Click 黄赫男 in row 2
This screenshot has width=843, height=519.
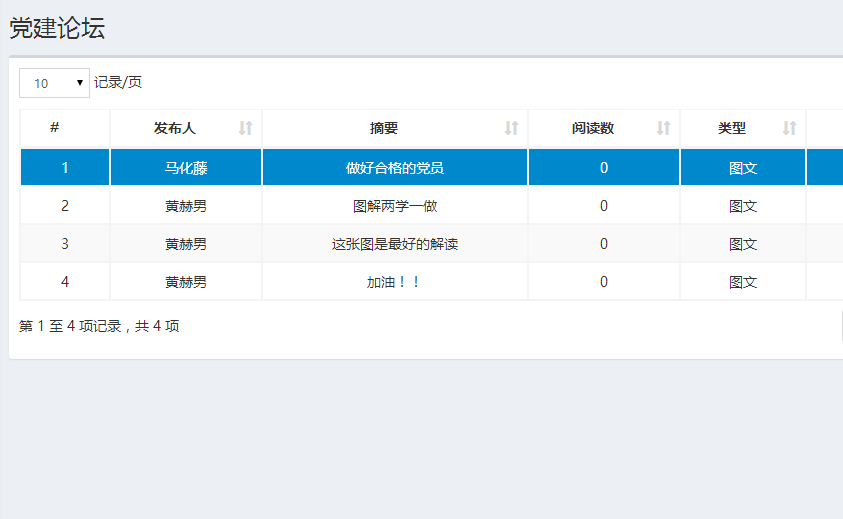[185, 206]
